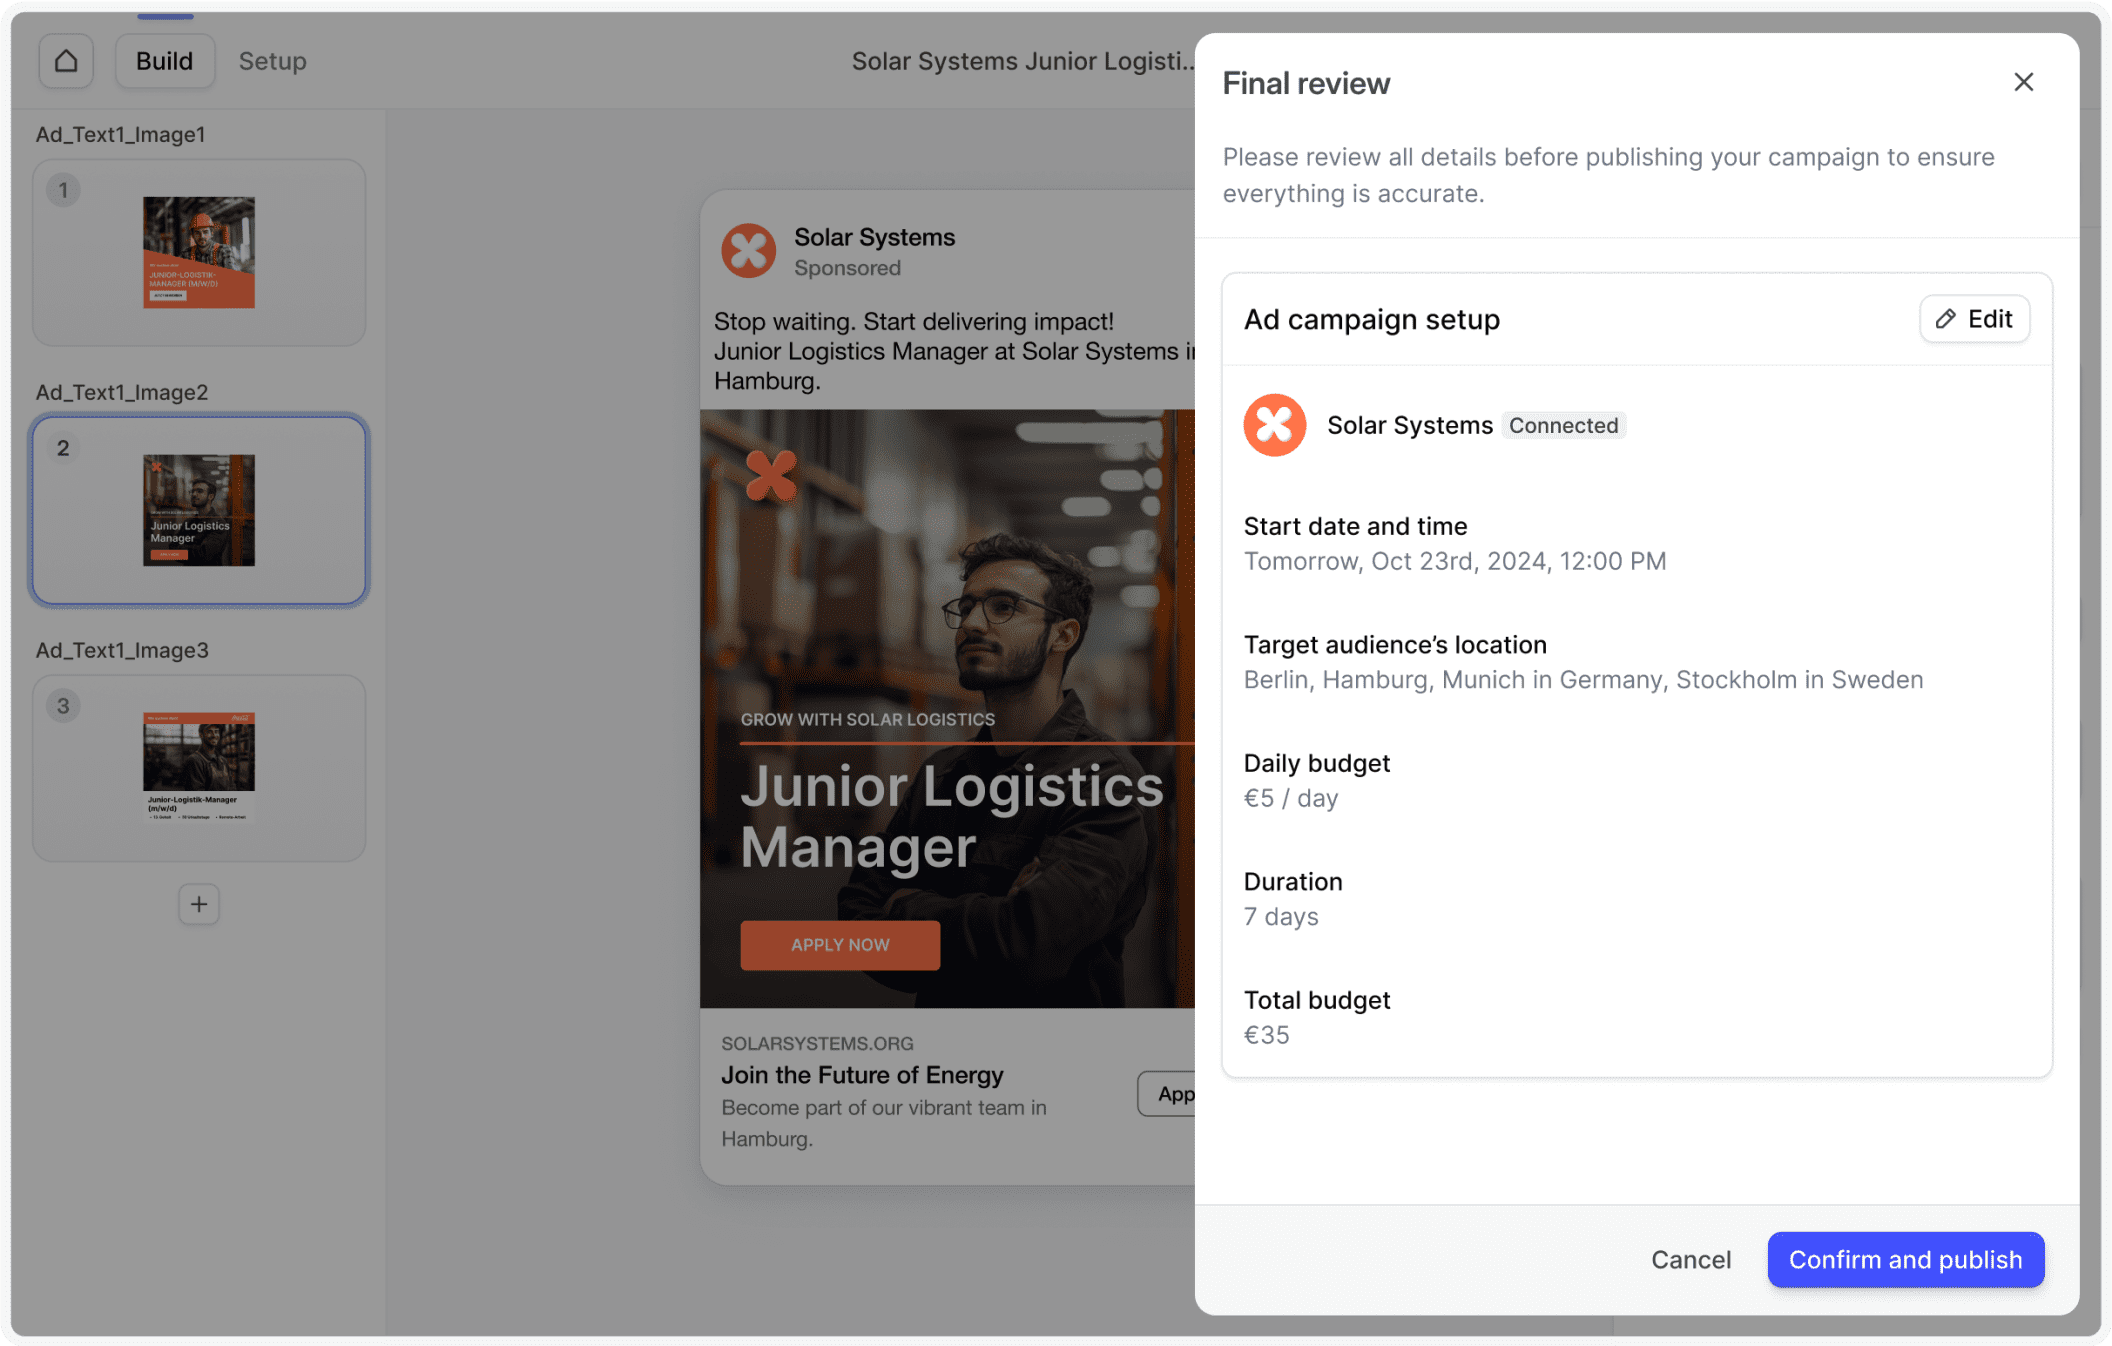This screenshot has height=1346, width=2112.
Task: Click the Join the Future of Energy headline
Action: (x=861, y=1075)
